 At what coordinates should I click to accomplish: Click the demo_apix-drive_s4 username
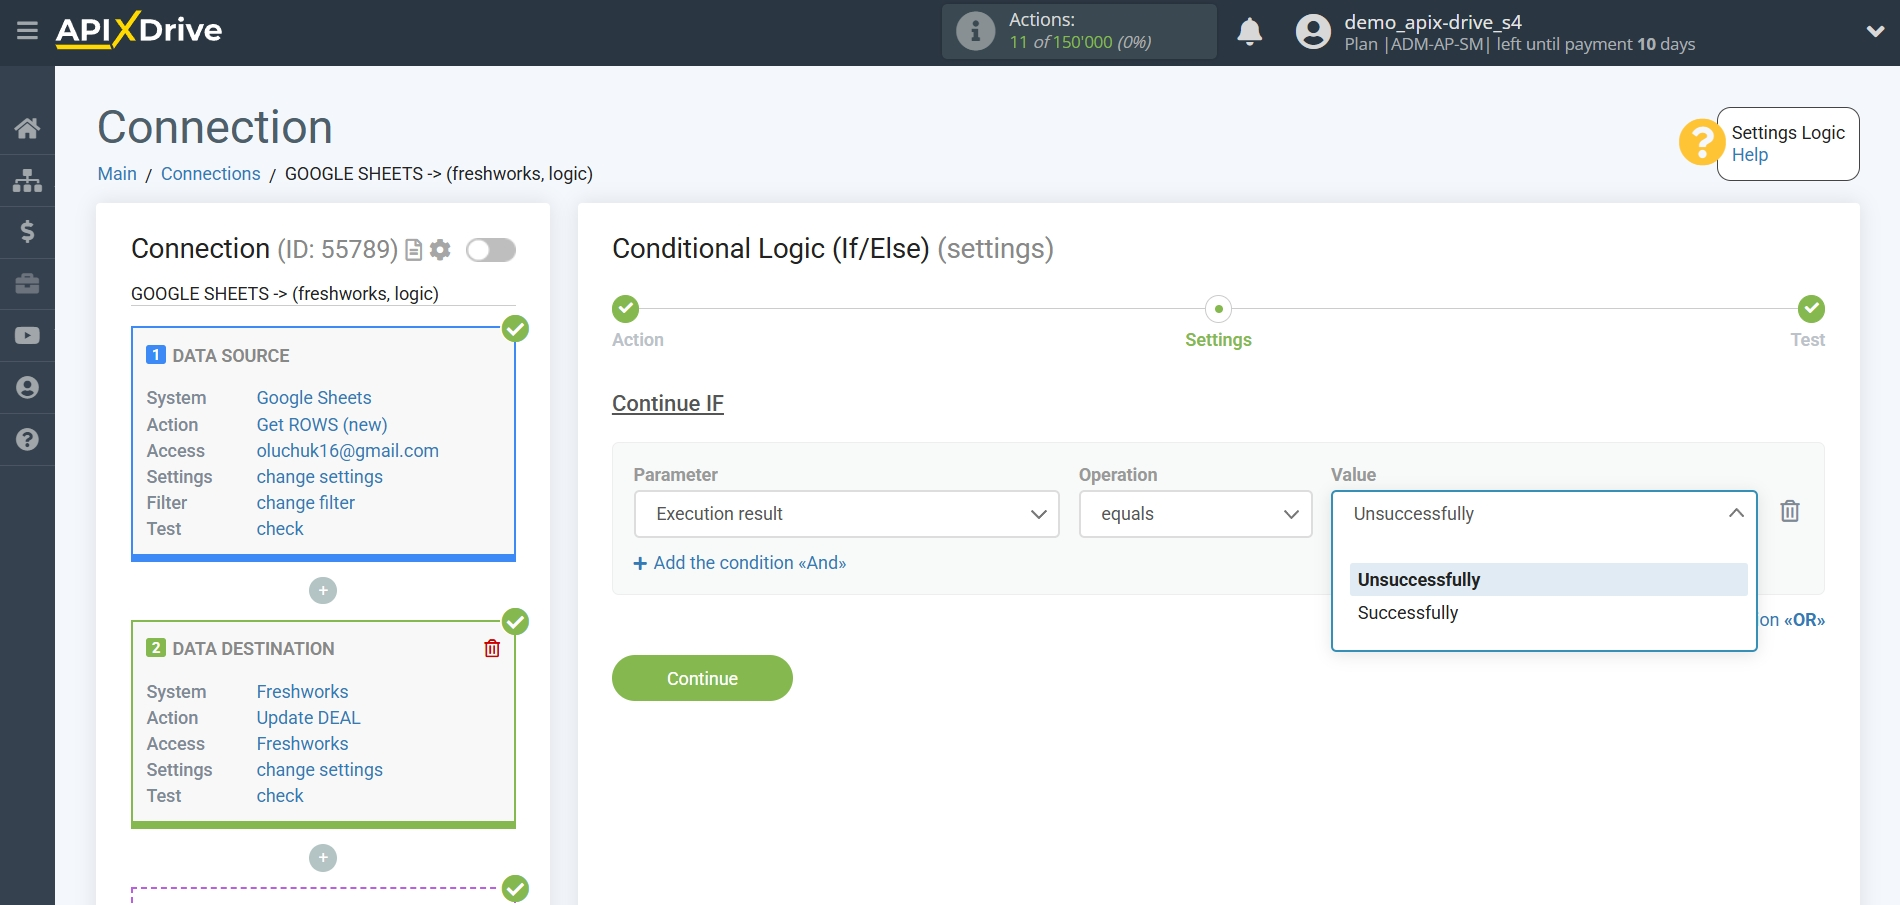[1433, 22]
